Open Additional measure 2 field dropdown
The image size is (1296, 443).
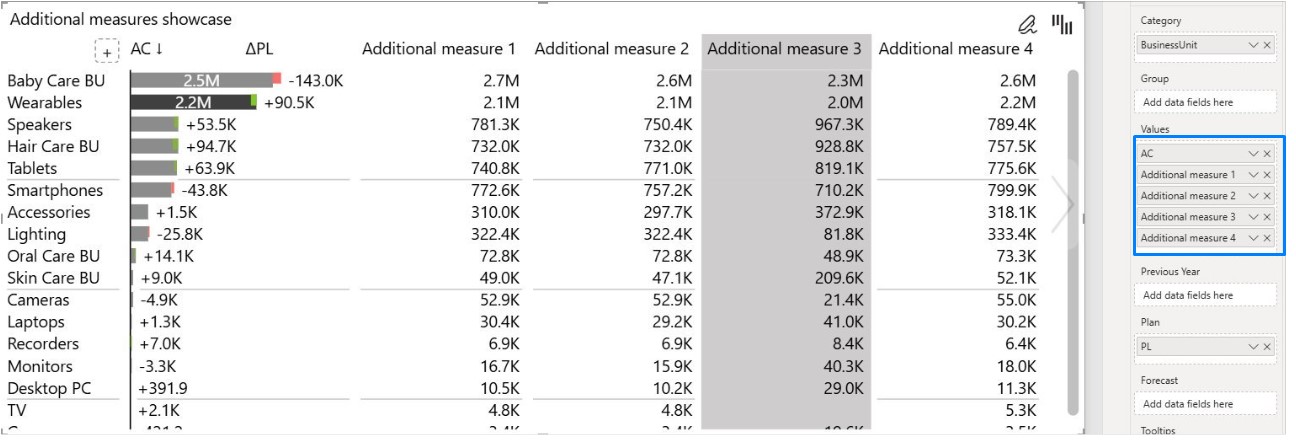[1254, 196]
